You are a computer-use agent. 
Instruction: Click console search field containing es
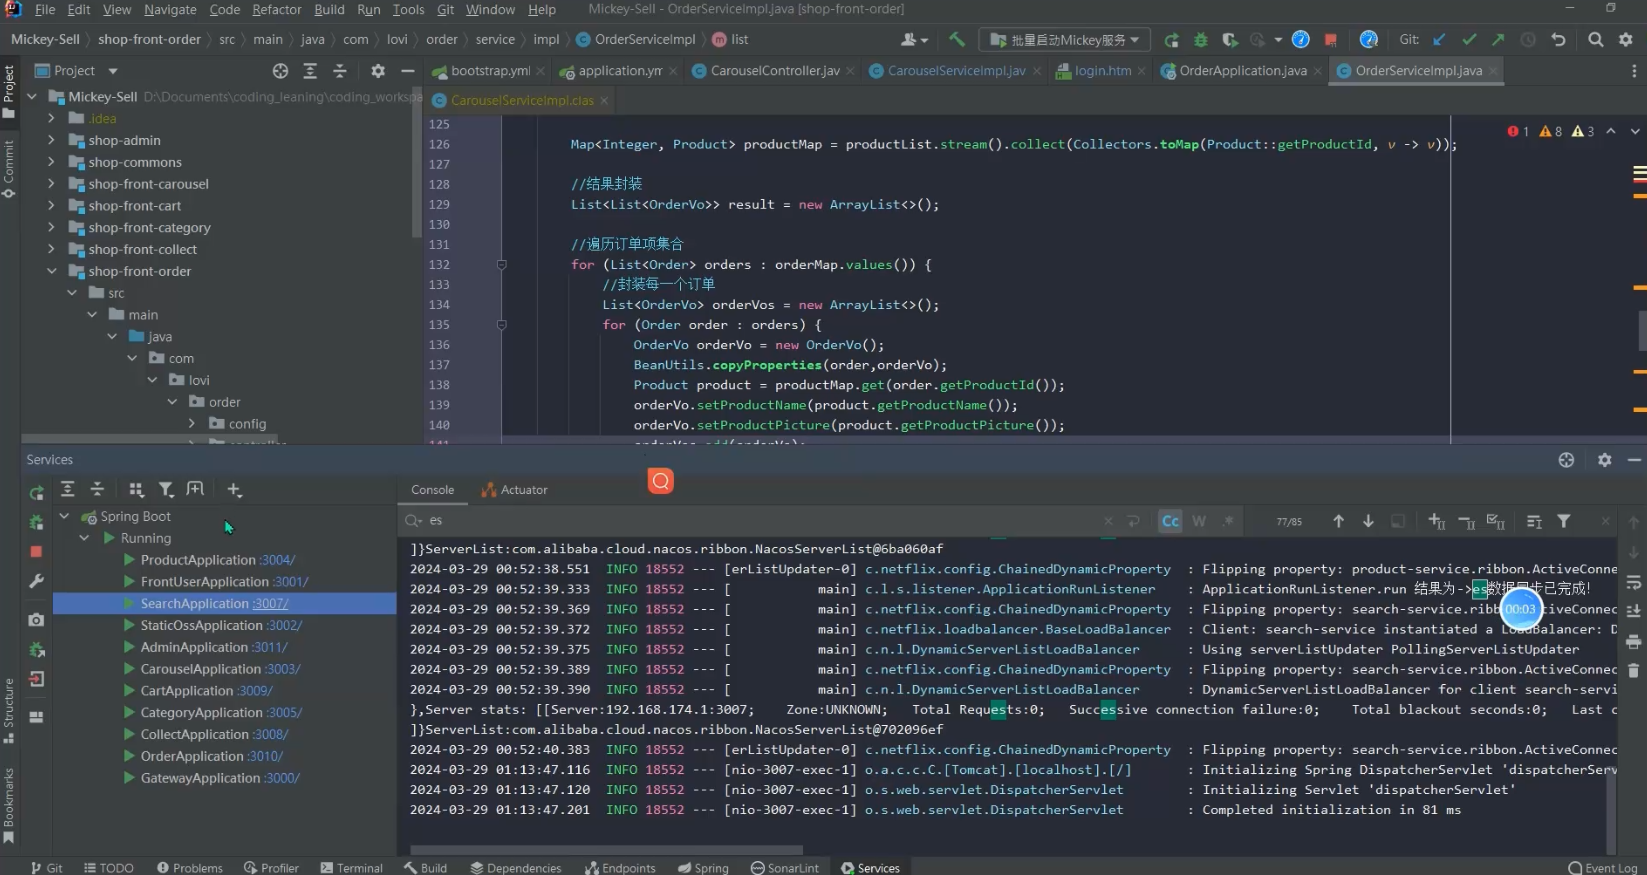[760, 521]
